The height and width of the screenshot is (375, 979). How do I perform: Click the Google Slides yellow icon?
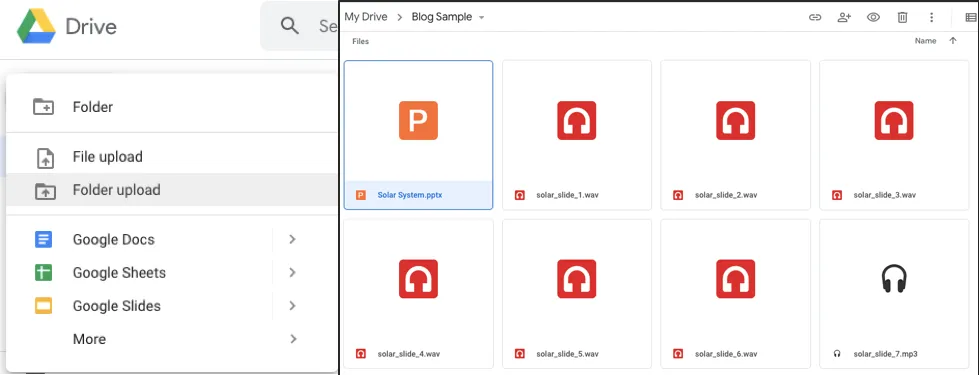coord(44,306)
